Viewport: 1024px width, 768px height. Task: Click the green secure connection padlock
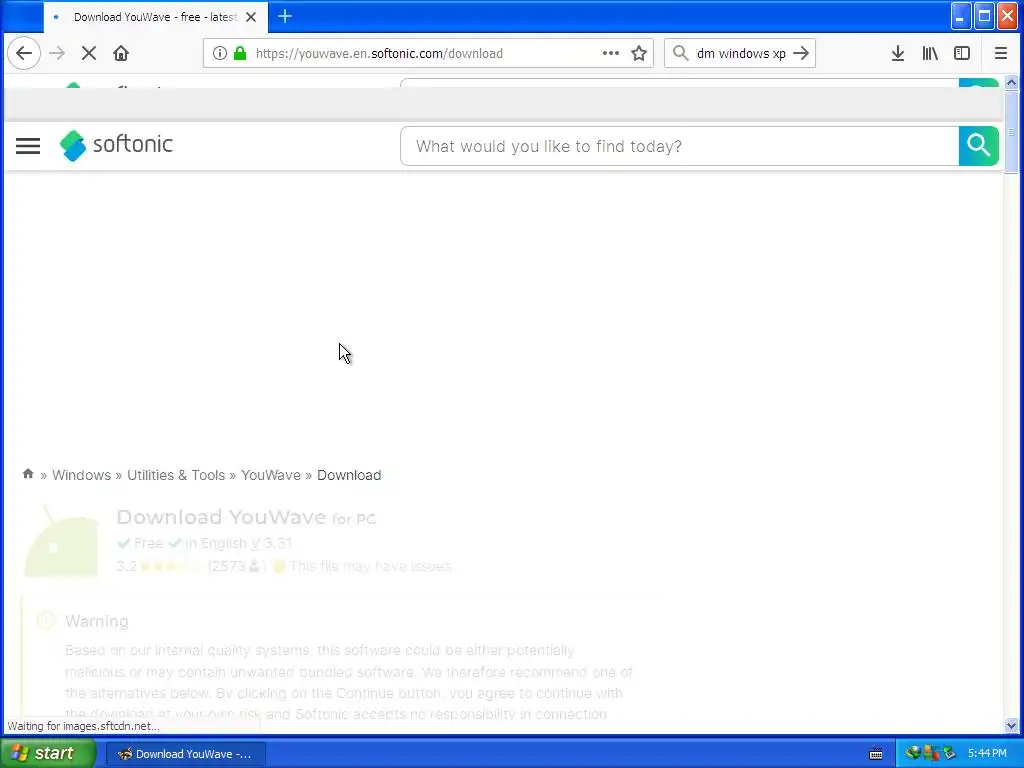click(x=240, y=53)
